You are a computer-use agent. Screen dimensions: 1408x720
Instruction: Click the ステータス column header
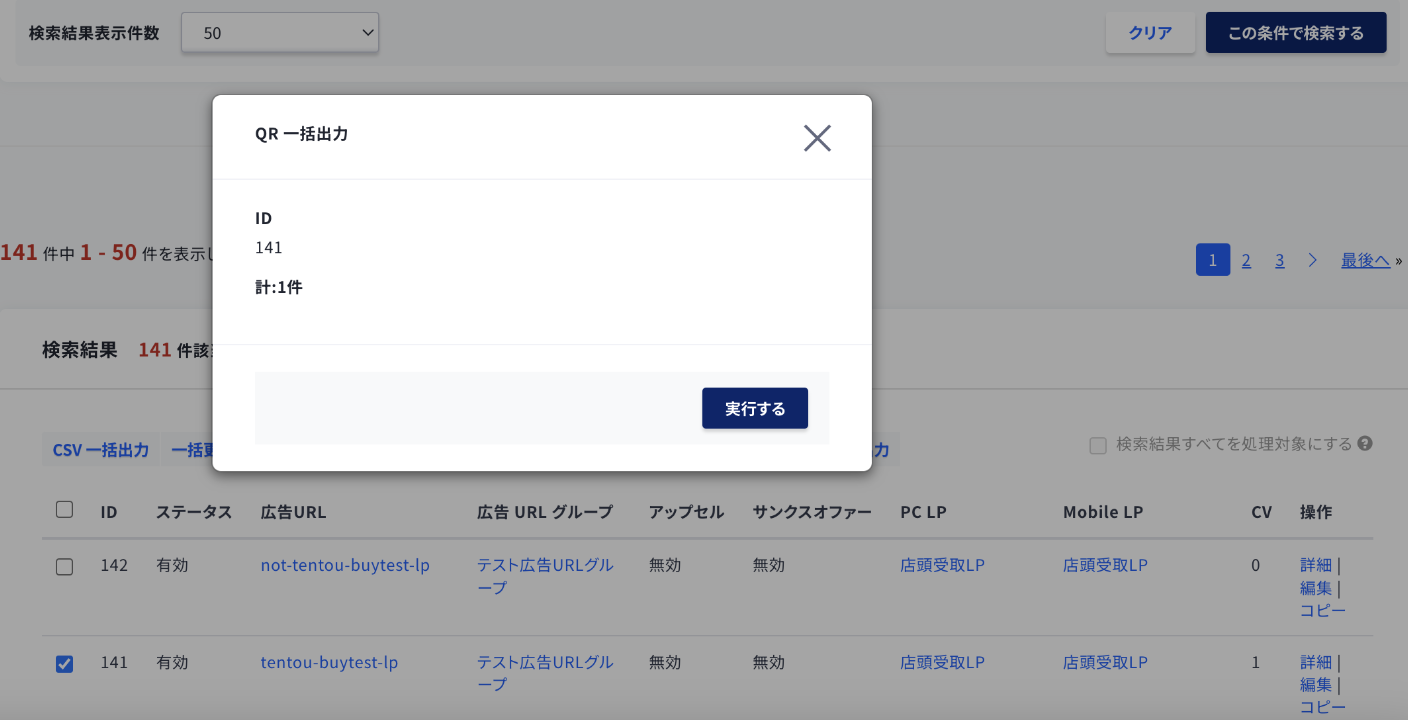(x=194, y=512)
